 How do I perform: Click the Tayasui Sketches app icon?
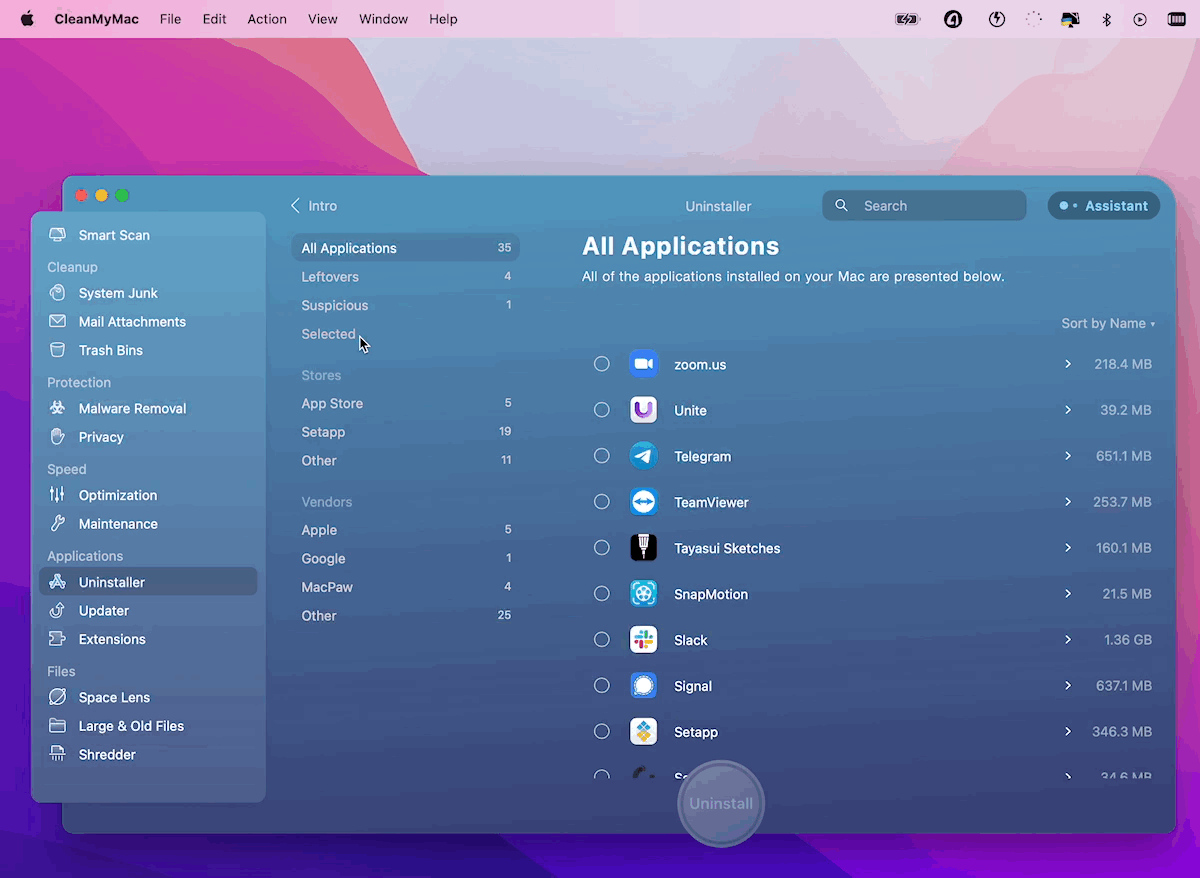644,548
